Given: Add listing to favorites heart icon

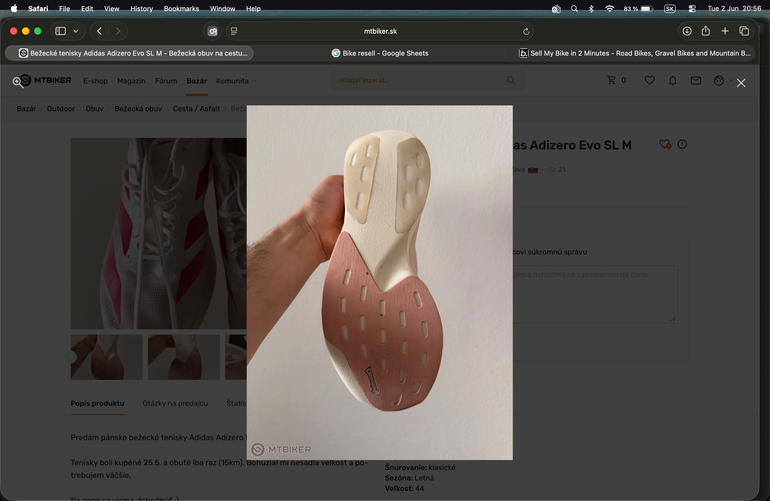Looking at the screenshot, I should (665, 144).
